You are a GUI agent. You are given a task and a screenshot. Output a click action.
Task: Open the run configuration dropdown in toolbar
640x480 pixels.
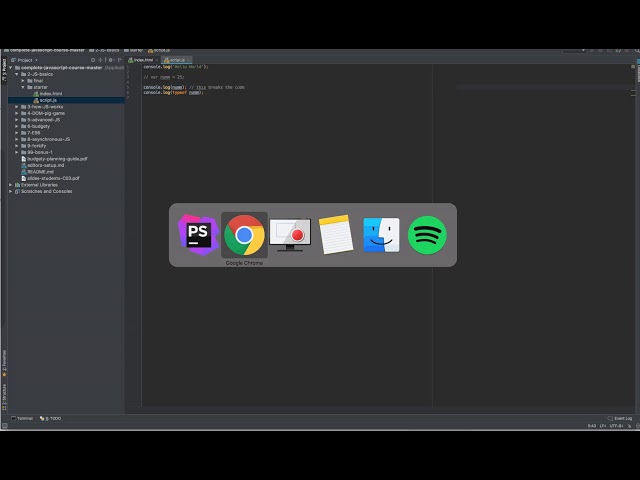(574, 51)
